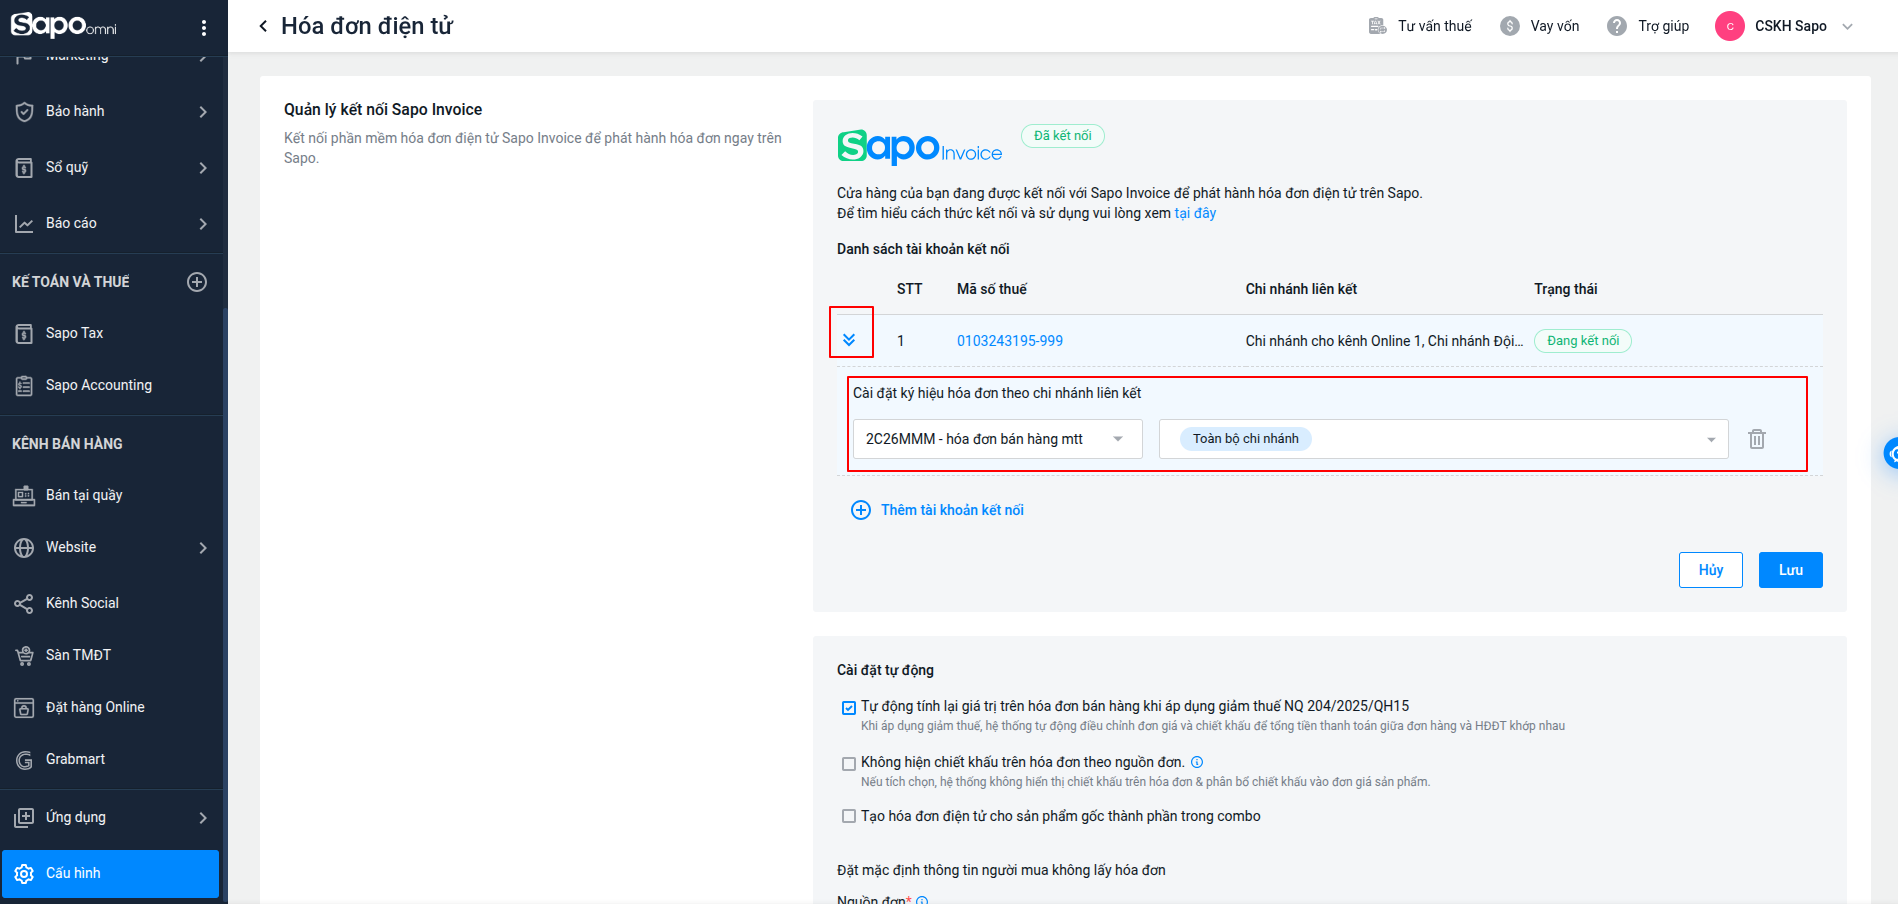Click the Sapo Invoice logo
The width and height of the screenshot is (1898, 904).
919,147
